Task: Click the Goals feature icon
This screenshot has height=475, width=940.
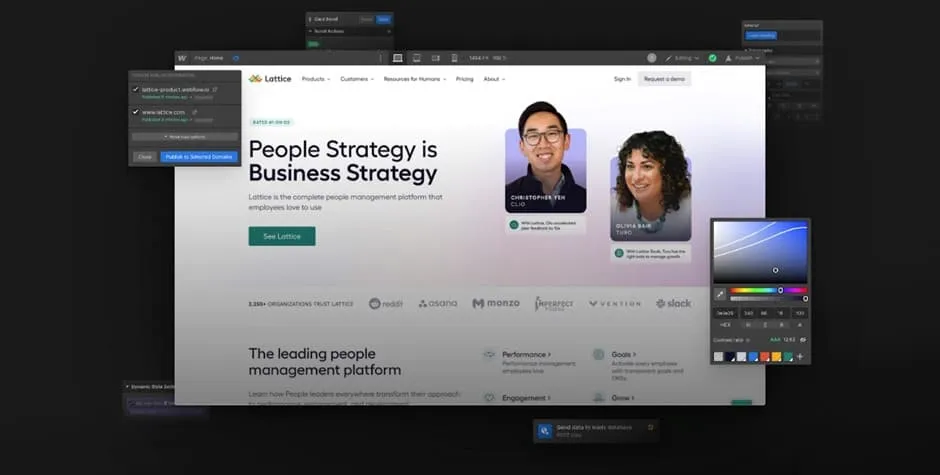Action: click(598, 354)
